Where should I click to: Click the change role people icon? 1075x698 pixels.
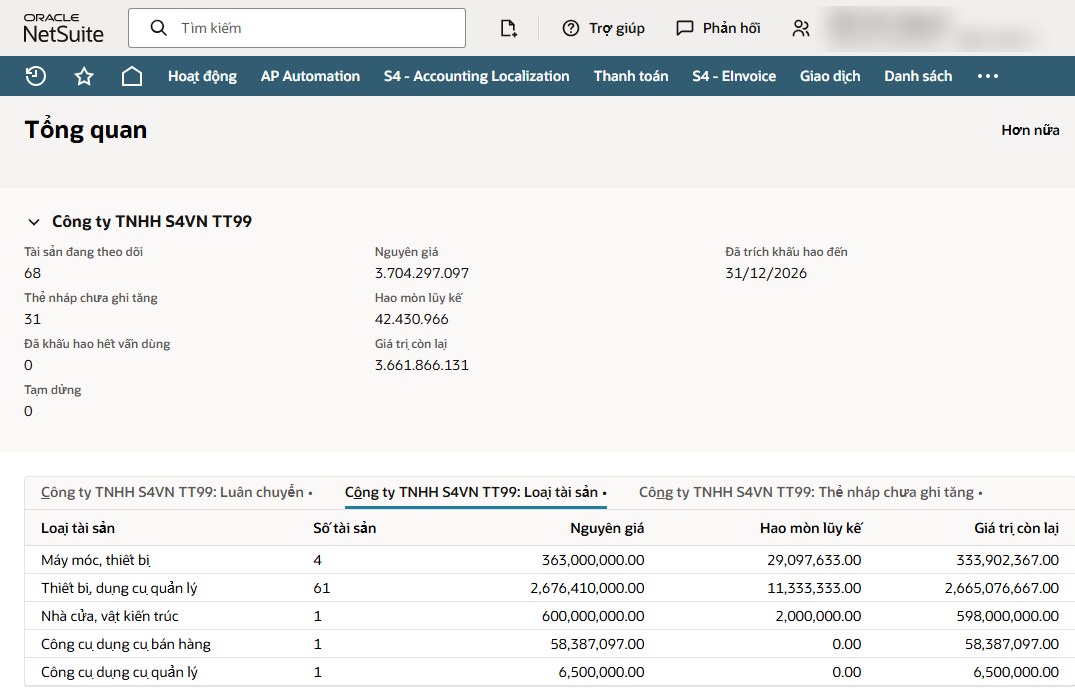[801, 28]
